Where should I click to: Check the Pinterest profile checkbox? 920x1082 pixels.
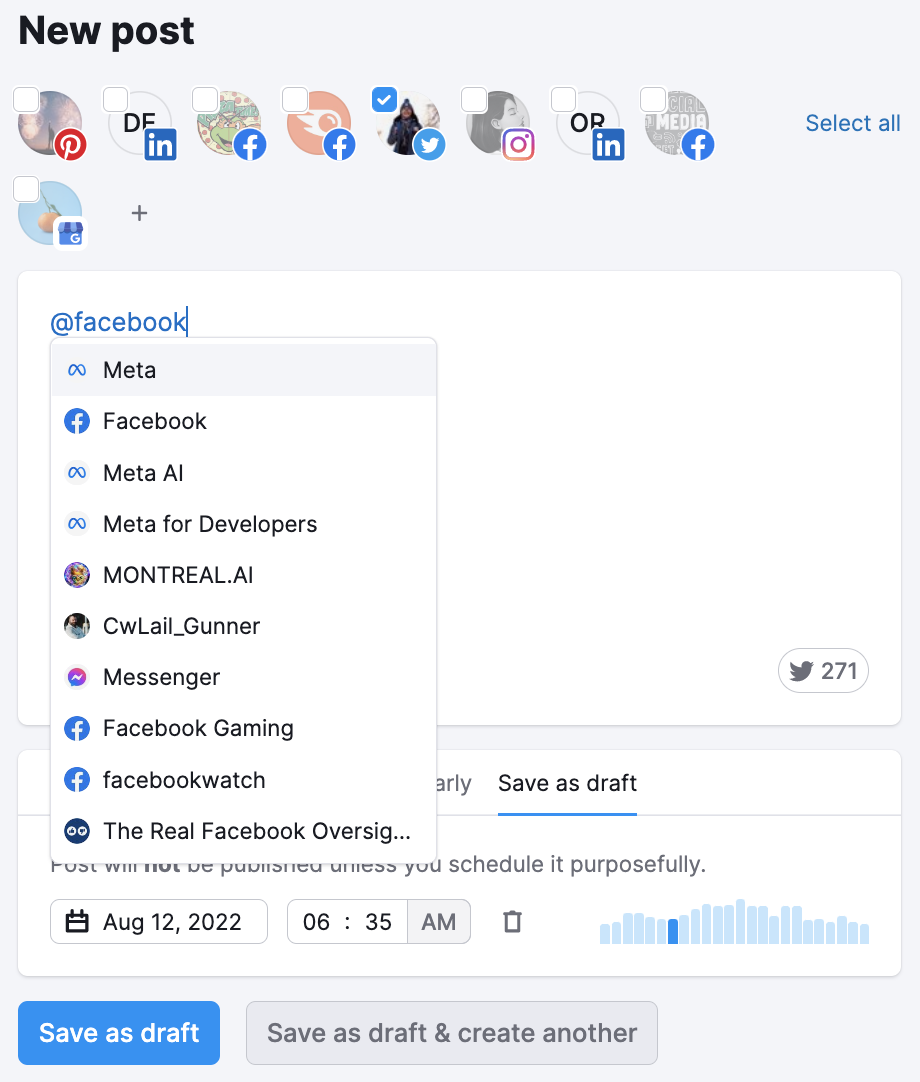click(26, 100)
